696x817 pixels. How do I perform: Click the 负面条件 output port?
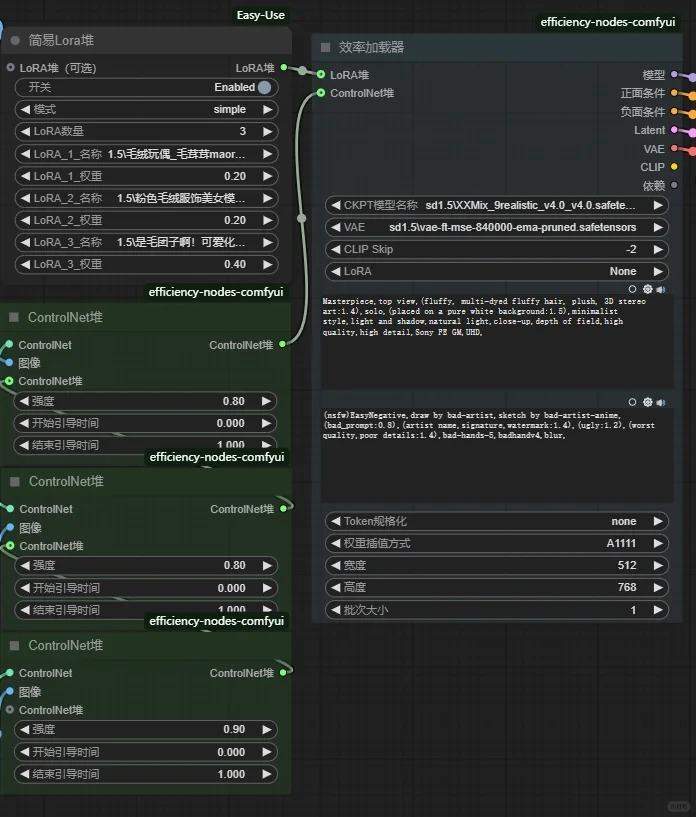click(x=674, y=111)
